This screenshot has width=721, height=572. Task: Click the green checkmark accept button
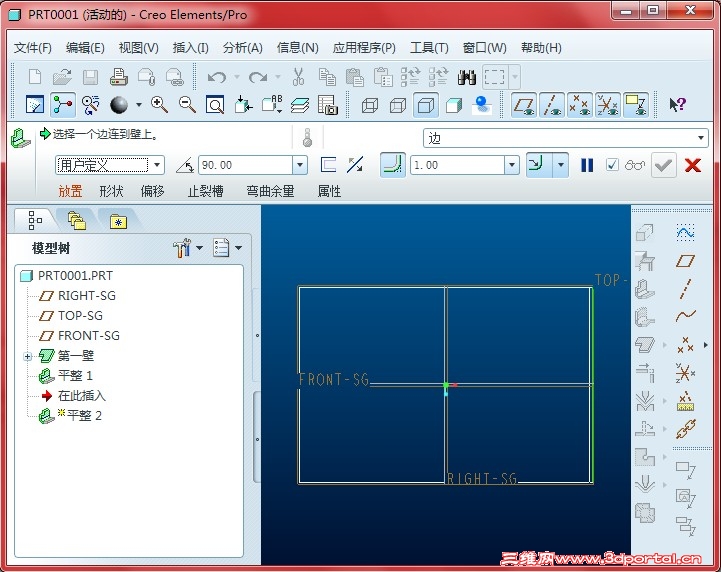664,165
